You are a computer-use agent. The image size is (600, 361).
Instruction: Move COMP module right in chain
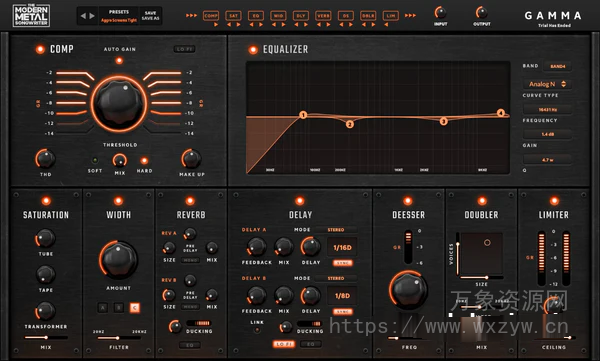pos(216,25)
